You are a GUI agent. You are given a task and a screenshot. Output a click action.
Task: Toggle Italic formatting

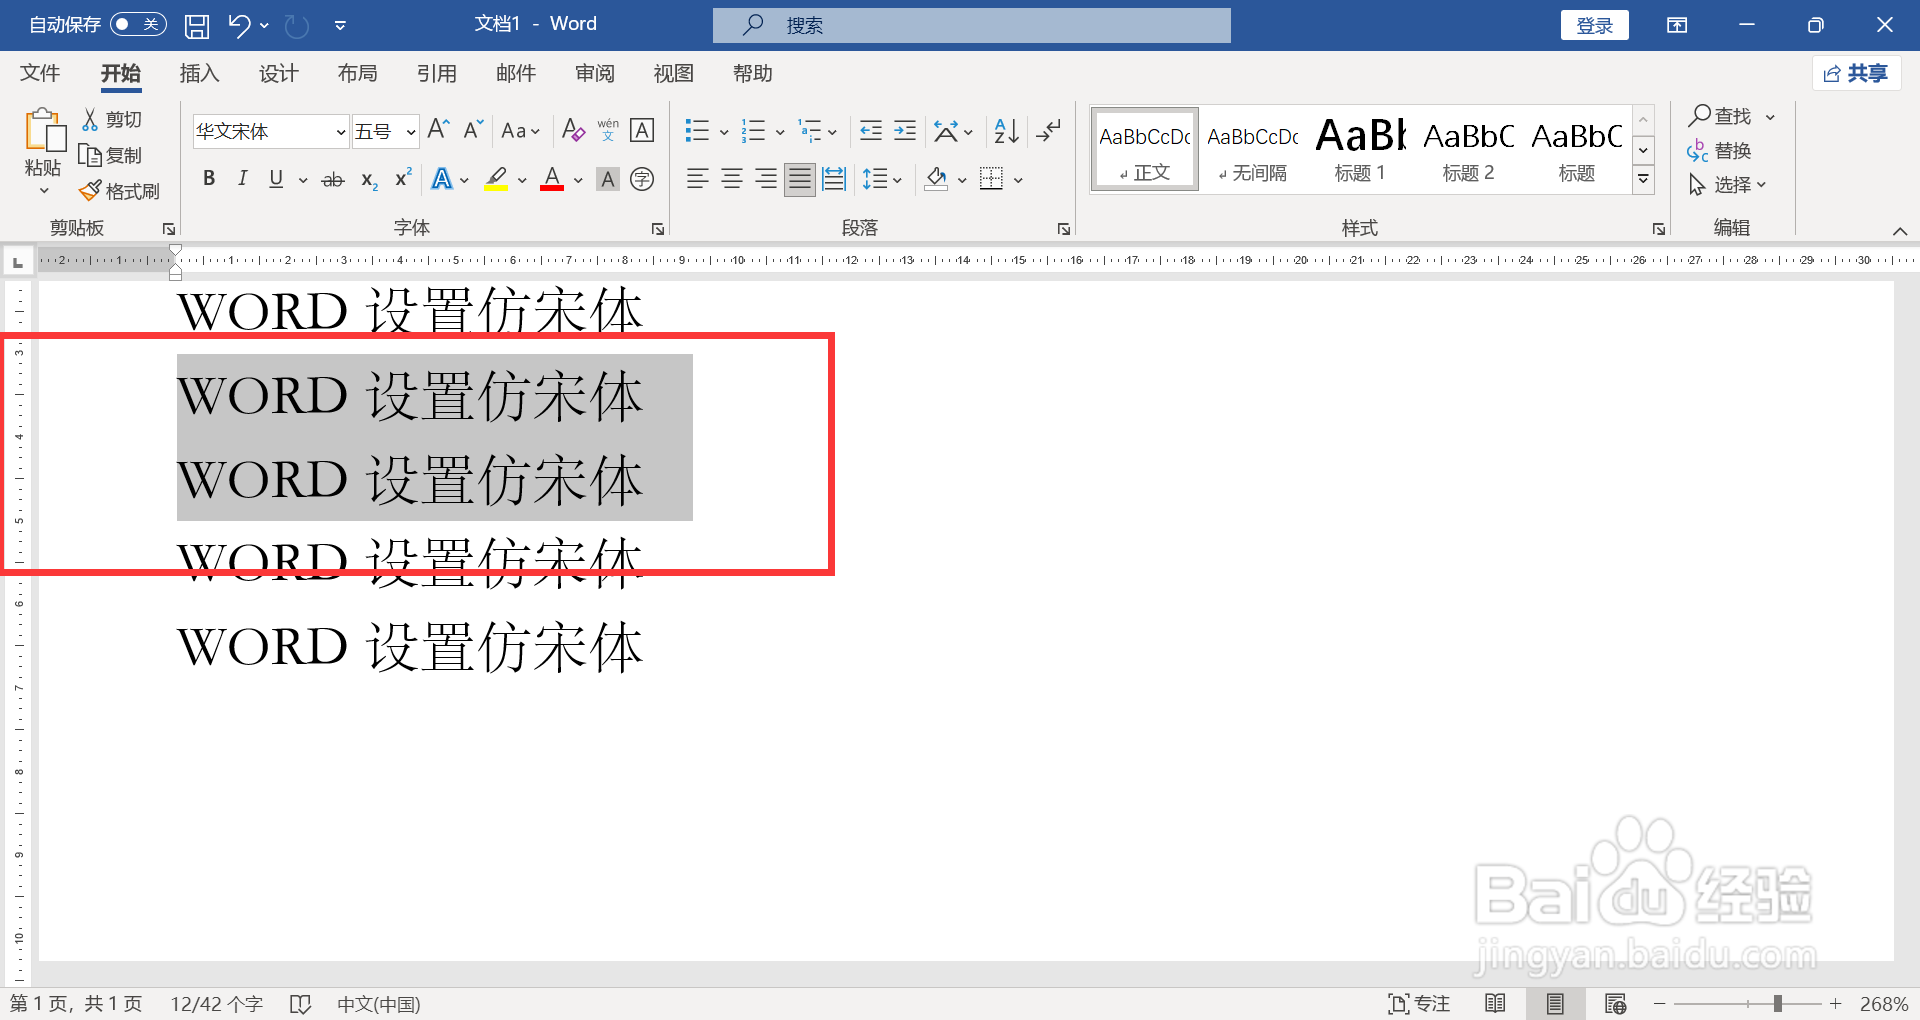(242, 179)
